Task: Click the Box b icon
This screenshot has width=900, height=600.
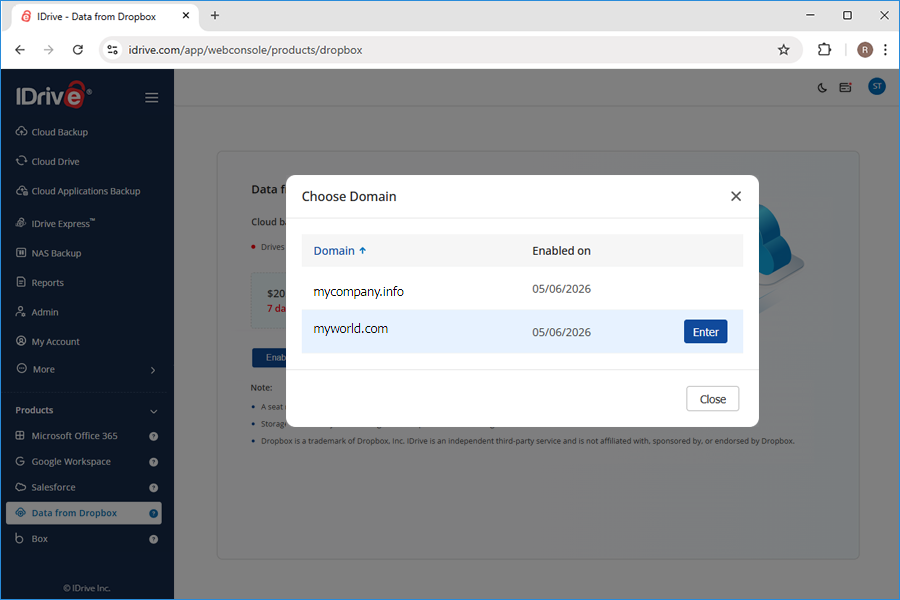Action: tap(20, 539)
